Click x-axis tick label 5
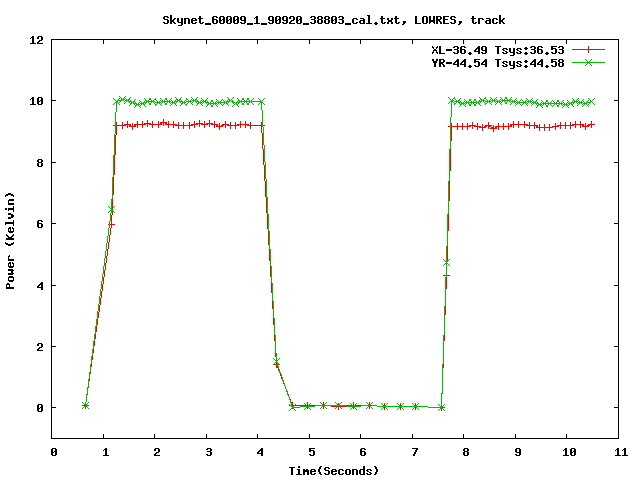 311,452
